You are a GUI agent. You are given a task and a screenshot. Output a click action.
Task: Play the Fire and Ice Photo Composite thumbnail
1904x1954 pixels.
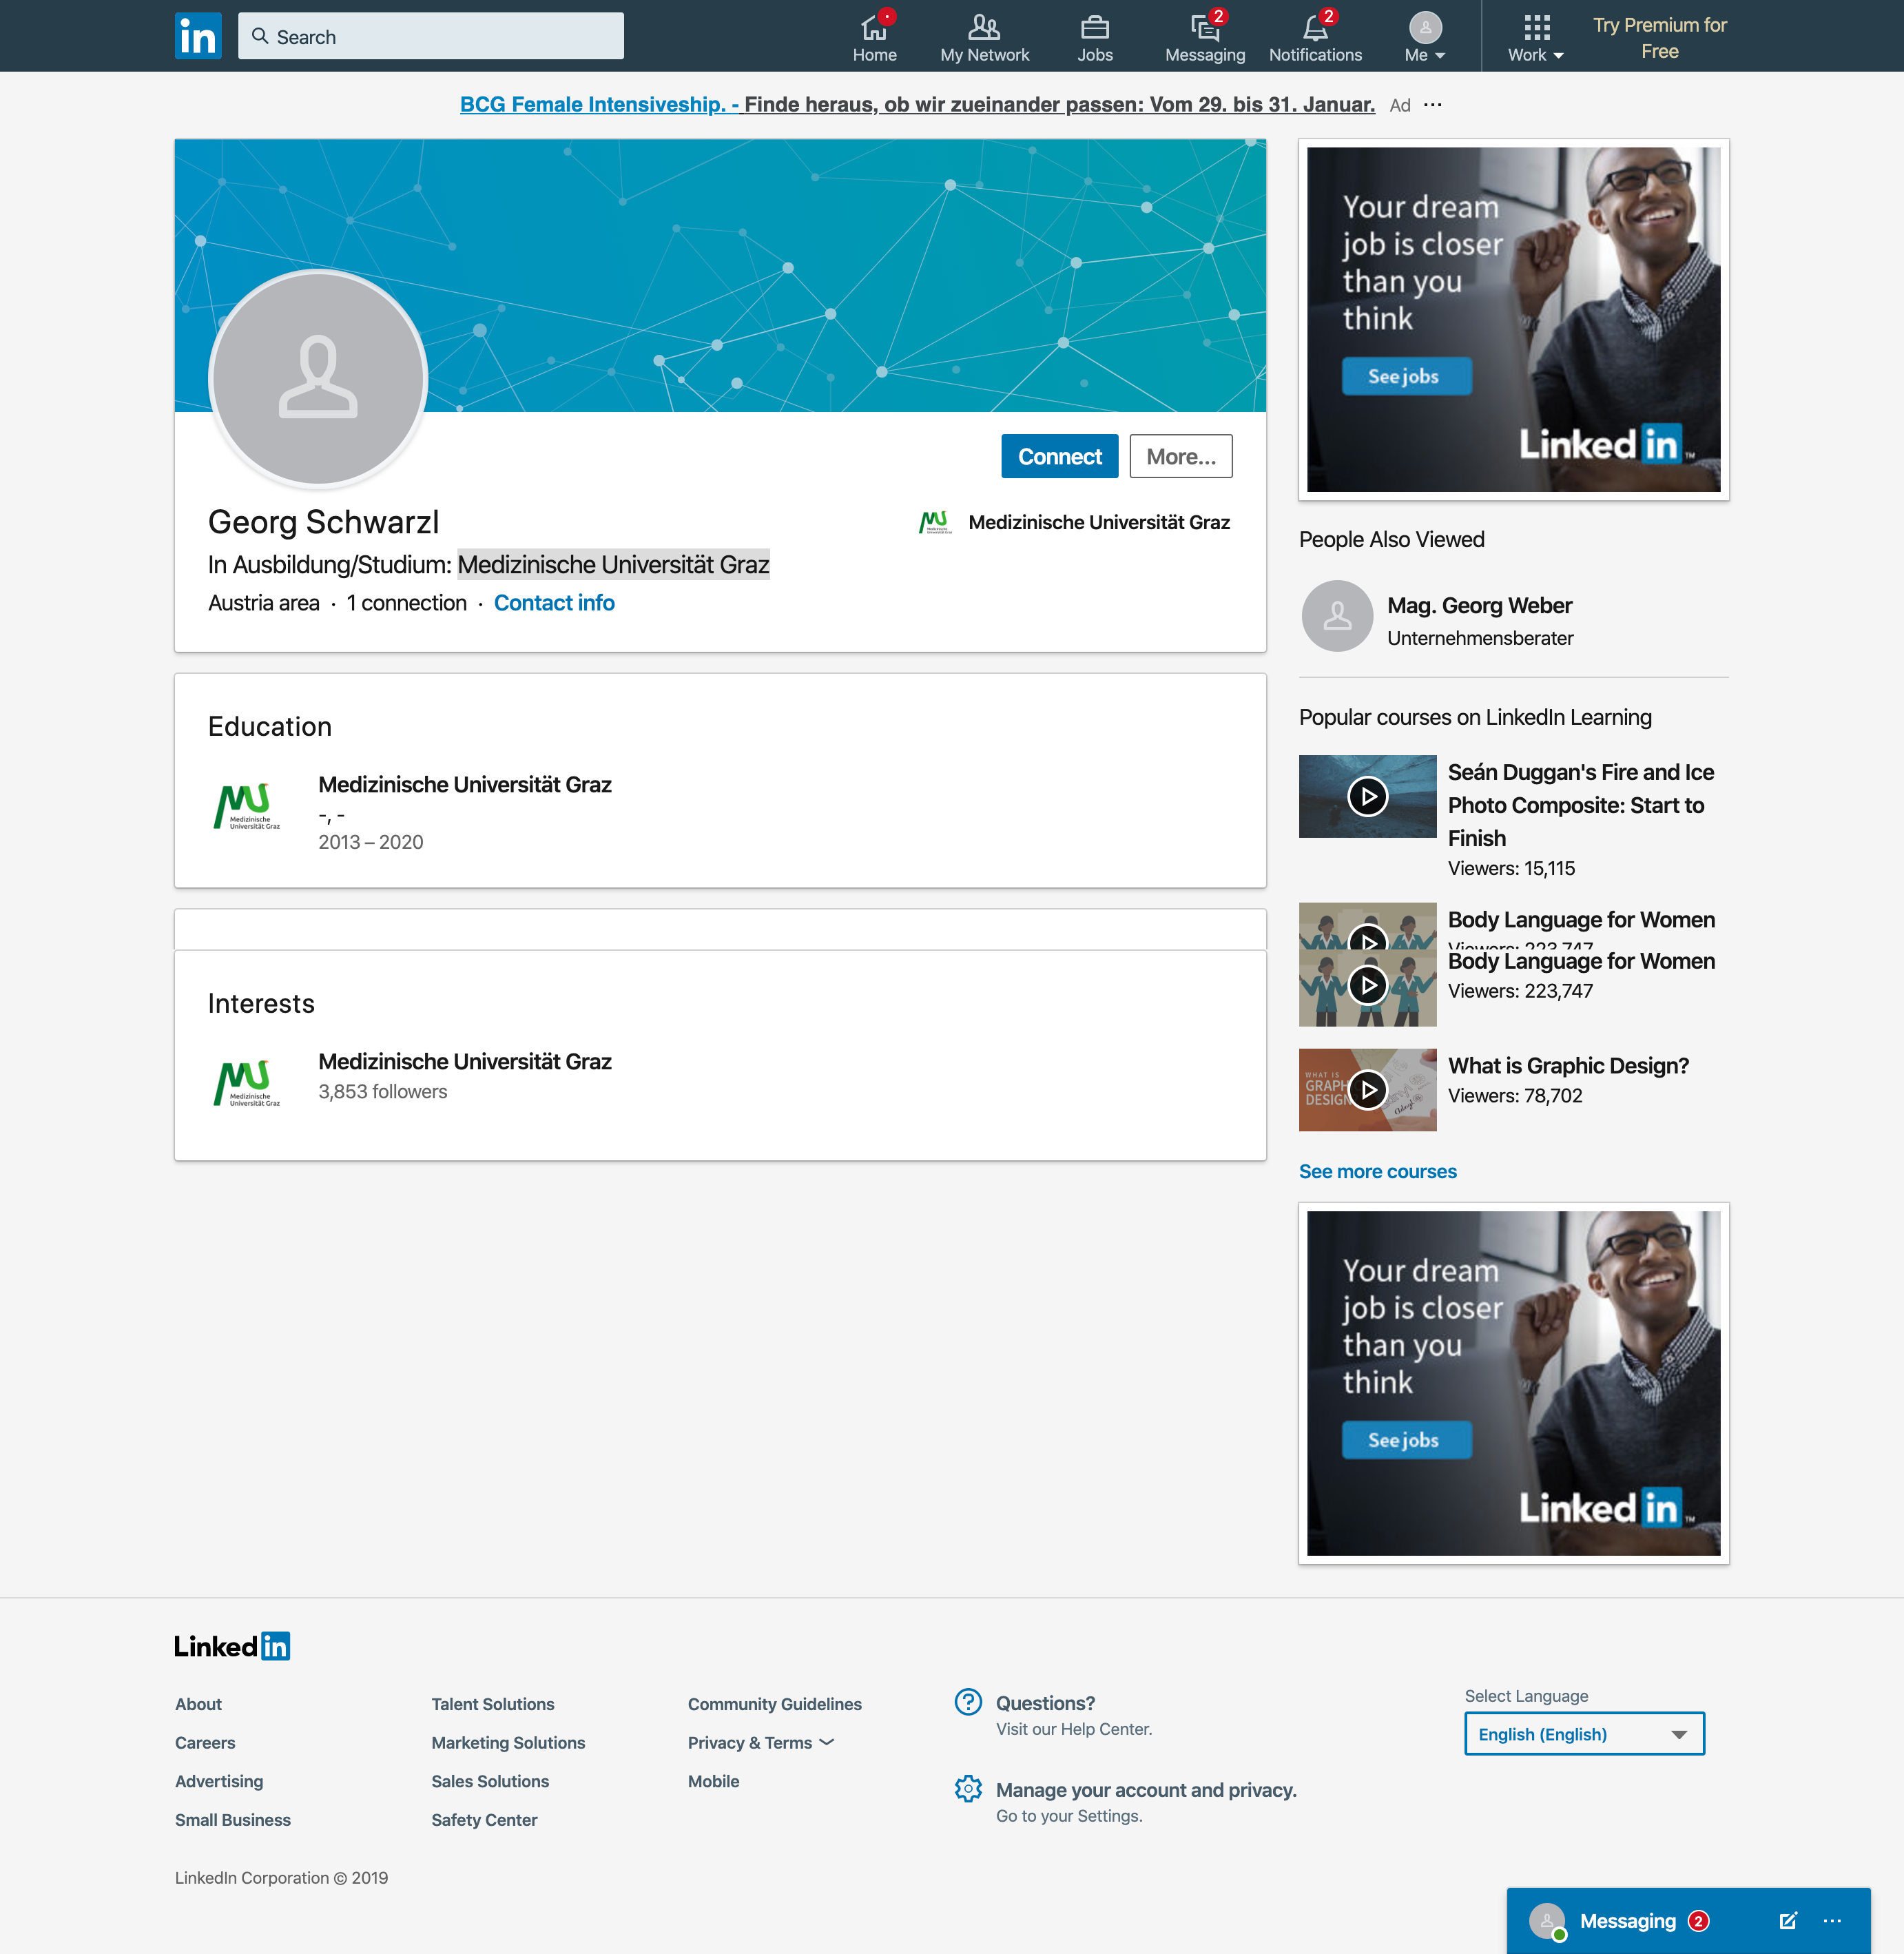[x=1367, y=796]
